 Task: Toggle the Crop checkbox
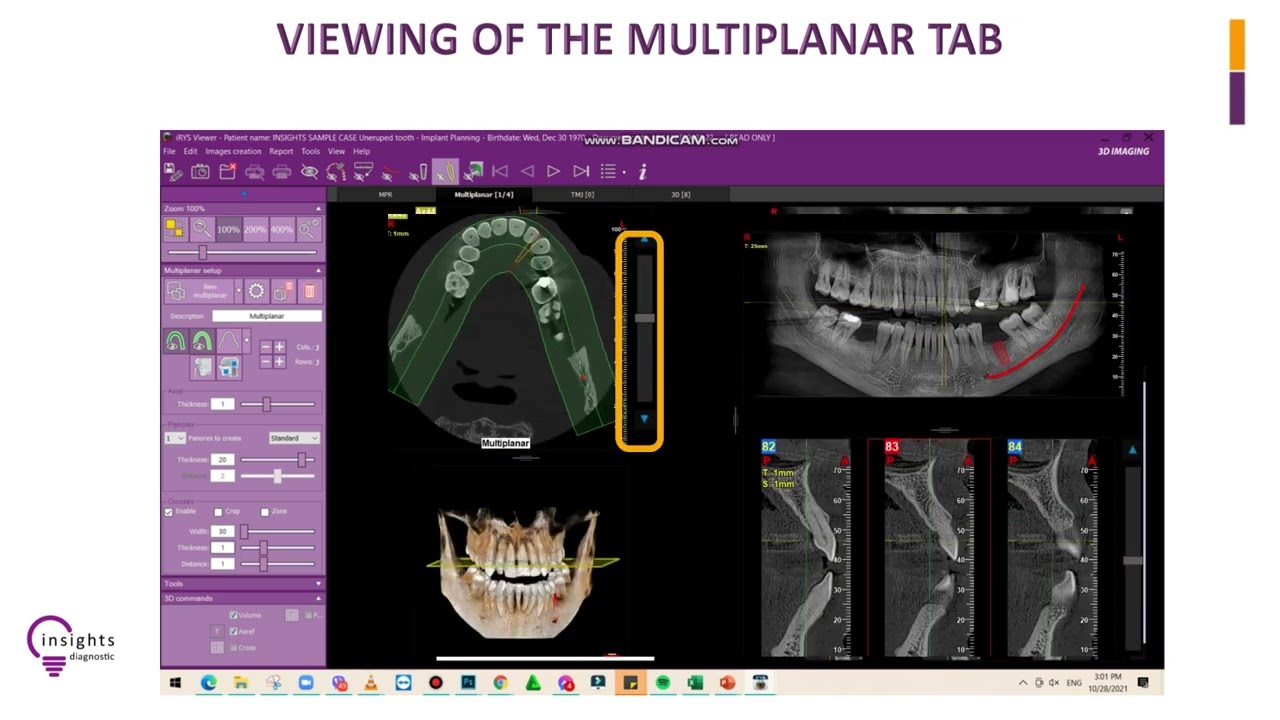tap(218, 512)
